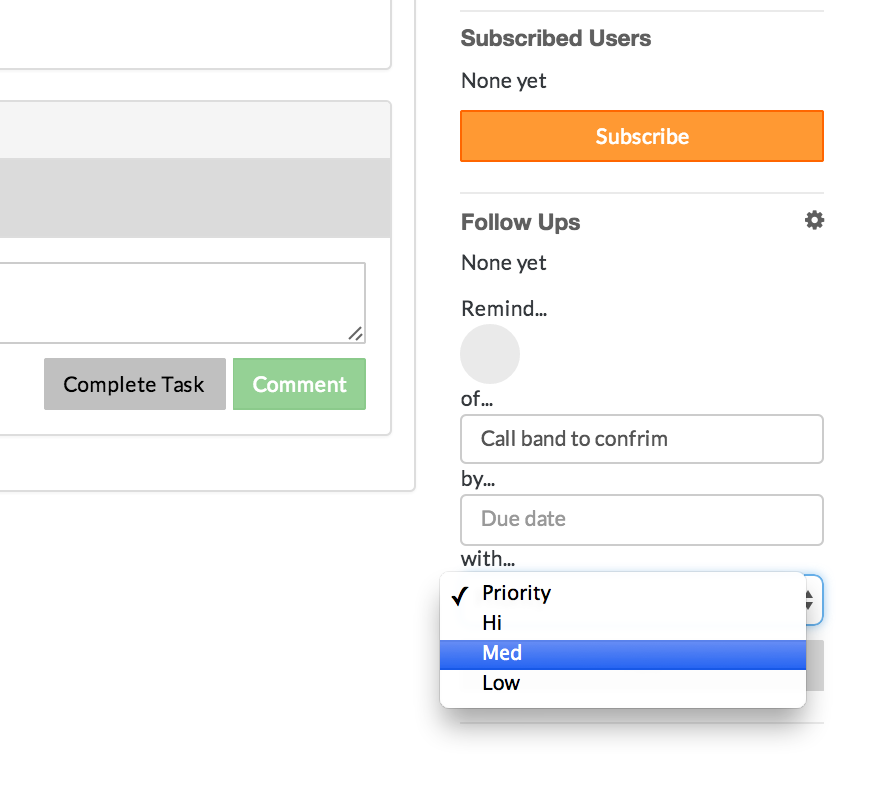Select the checked Priority placeholder option
Image resolution: width=870 pixels, height=808 pixels.
coord(516,593)
